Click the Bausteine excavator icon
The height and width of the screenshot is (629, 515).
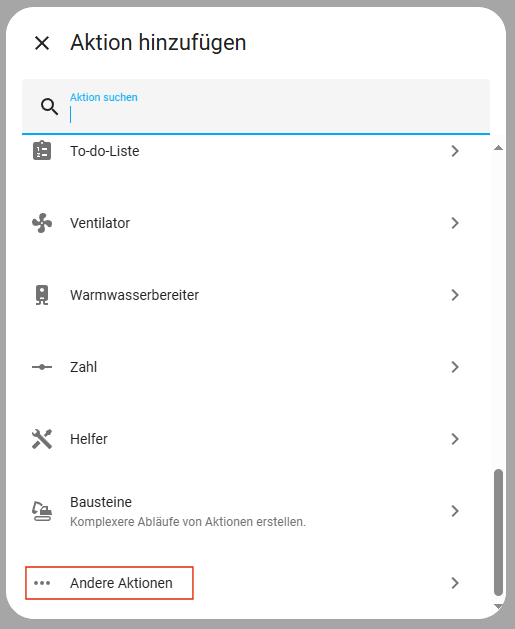coord(42,511)
